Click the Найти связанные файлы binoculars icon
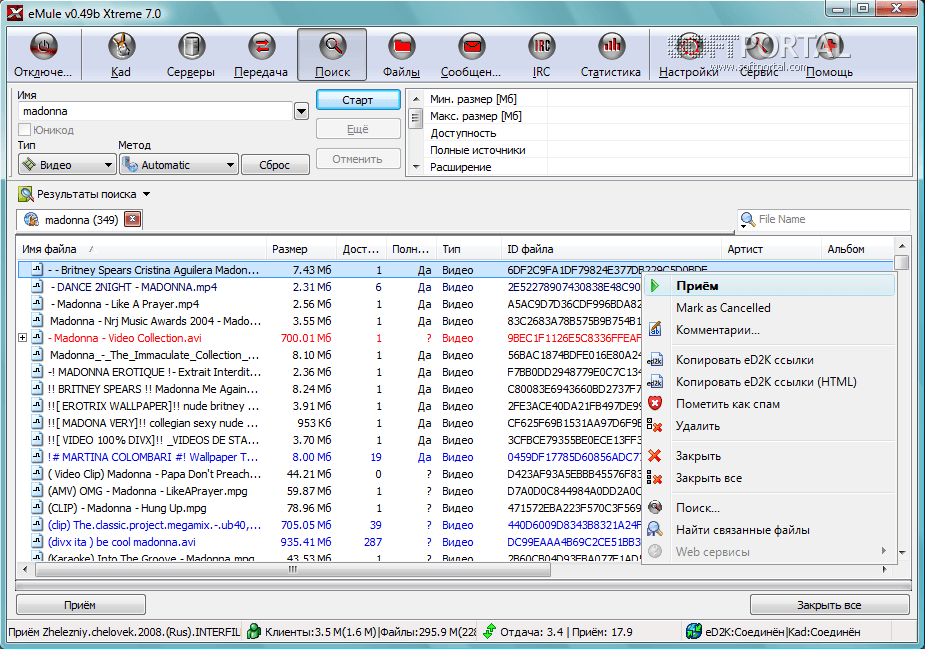The height and width of the screenshot is (649, 925). pyautogui.click(x=655, y=529)
